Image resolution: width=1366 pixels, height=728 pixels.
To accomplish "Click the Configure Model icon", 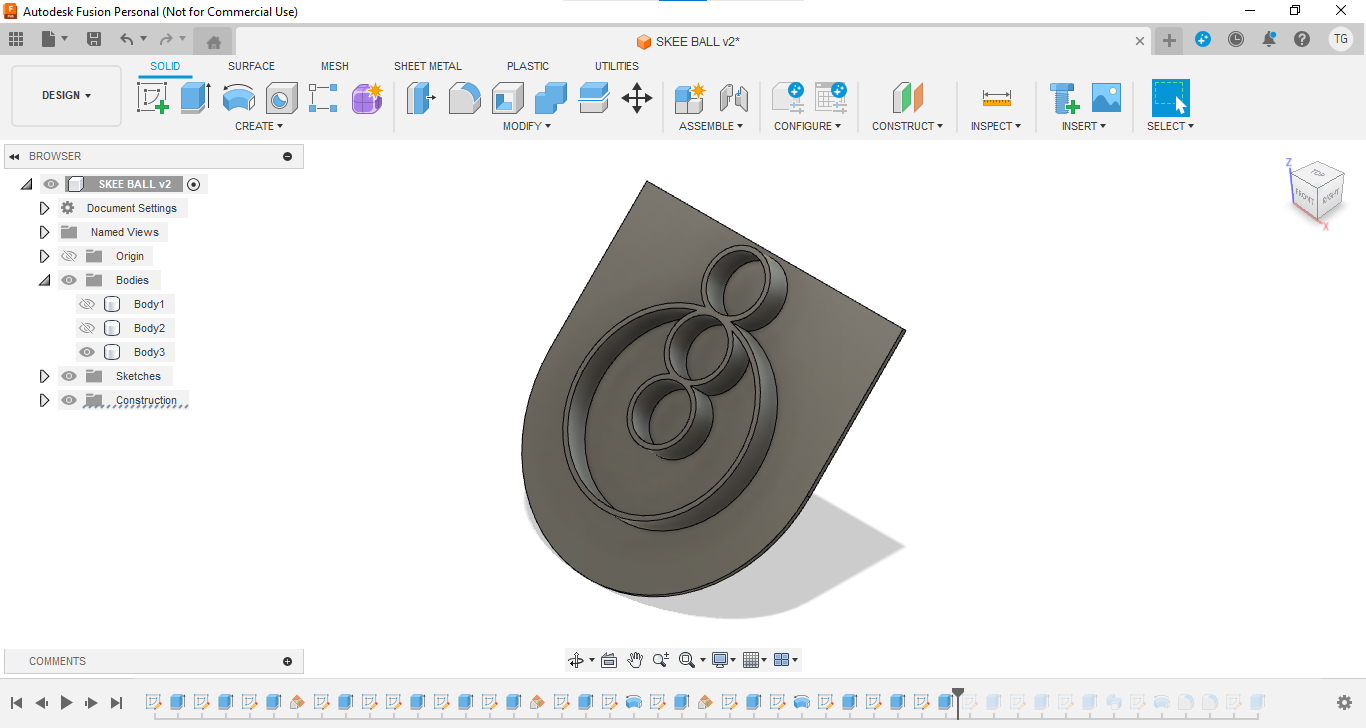I will click(x=787, y=98).
